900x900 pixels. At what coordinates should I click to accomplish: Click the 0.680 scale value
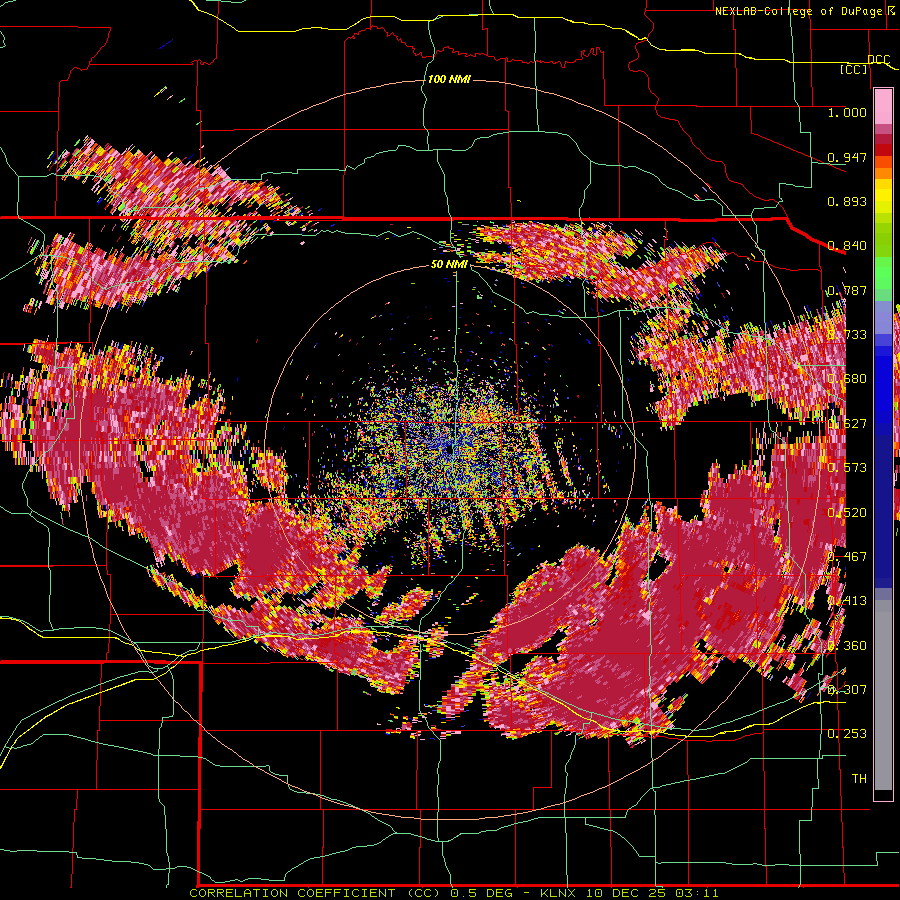coord(847,379)
